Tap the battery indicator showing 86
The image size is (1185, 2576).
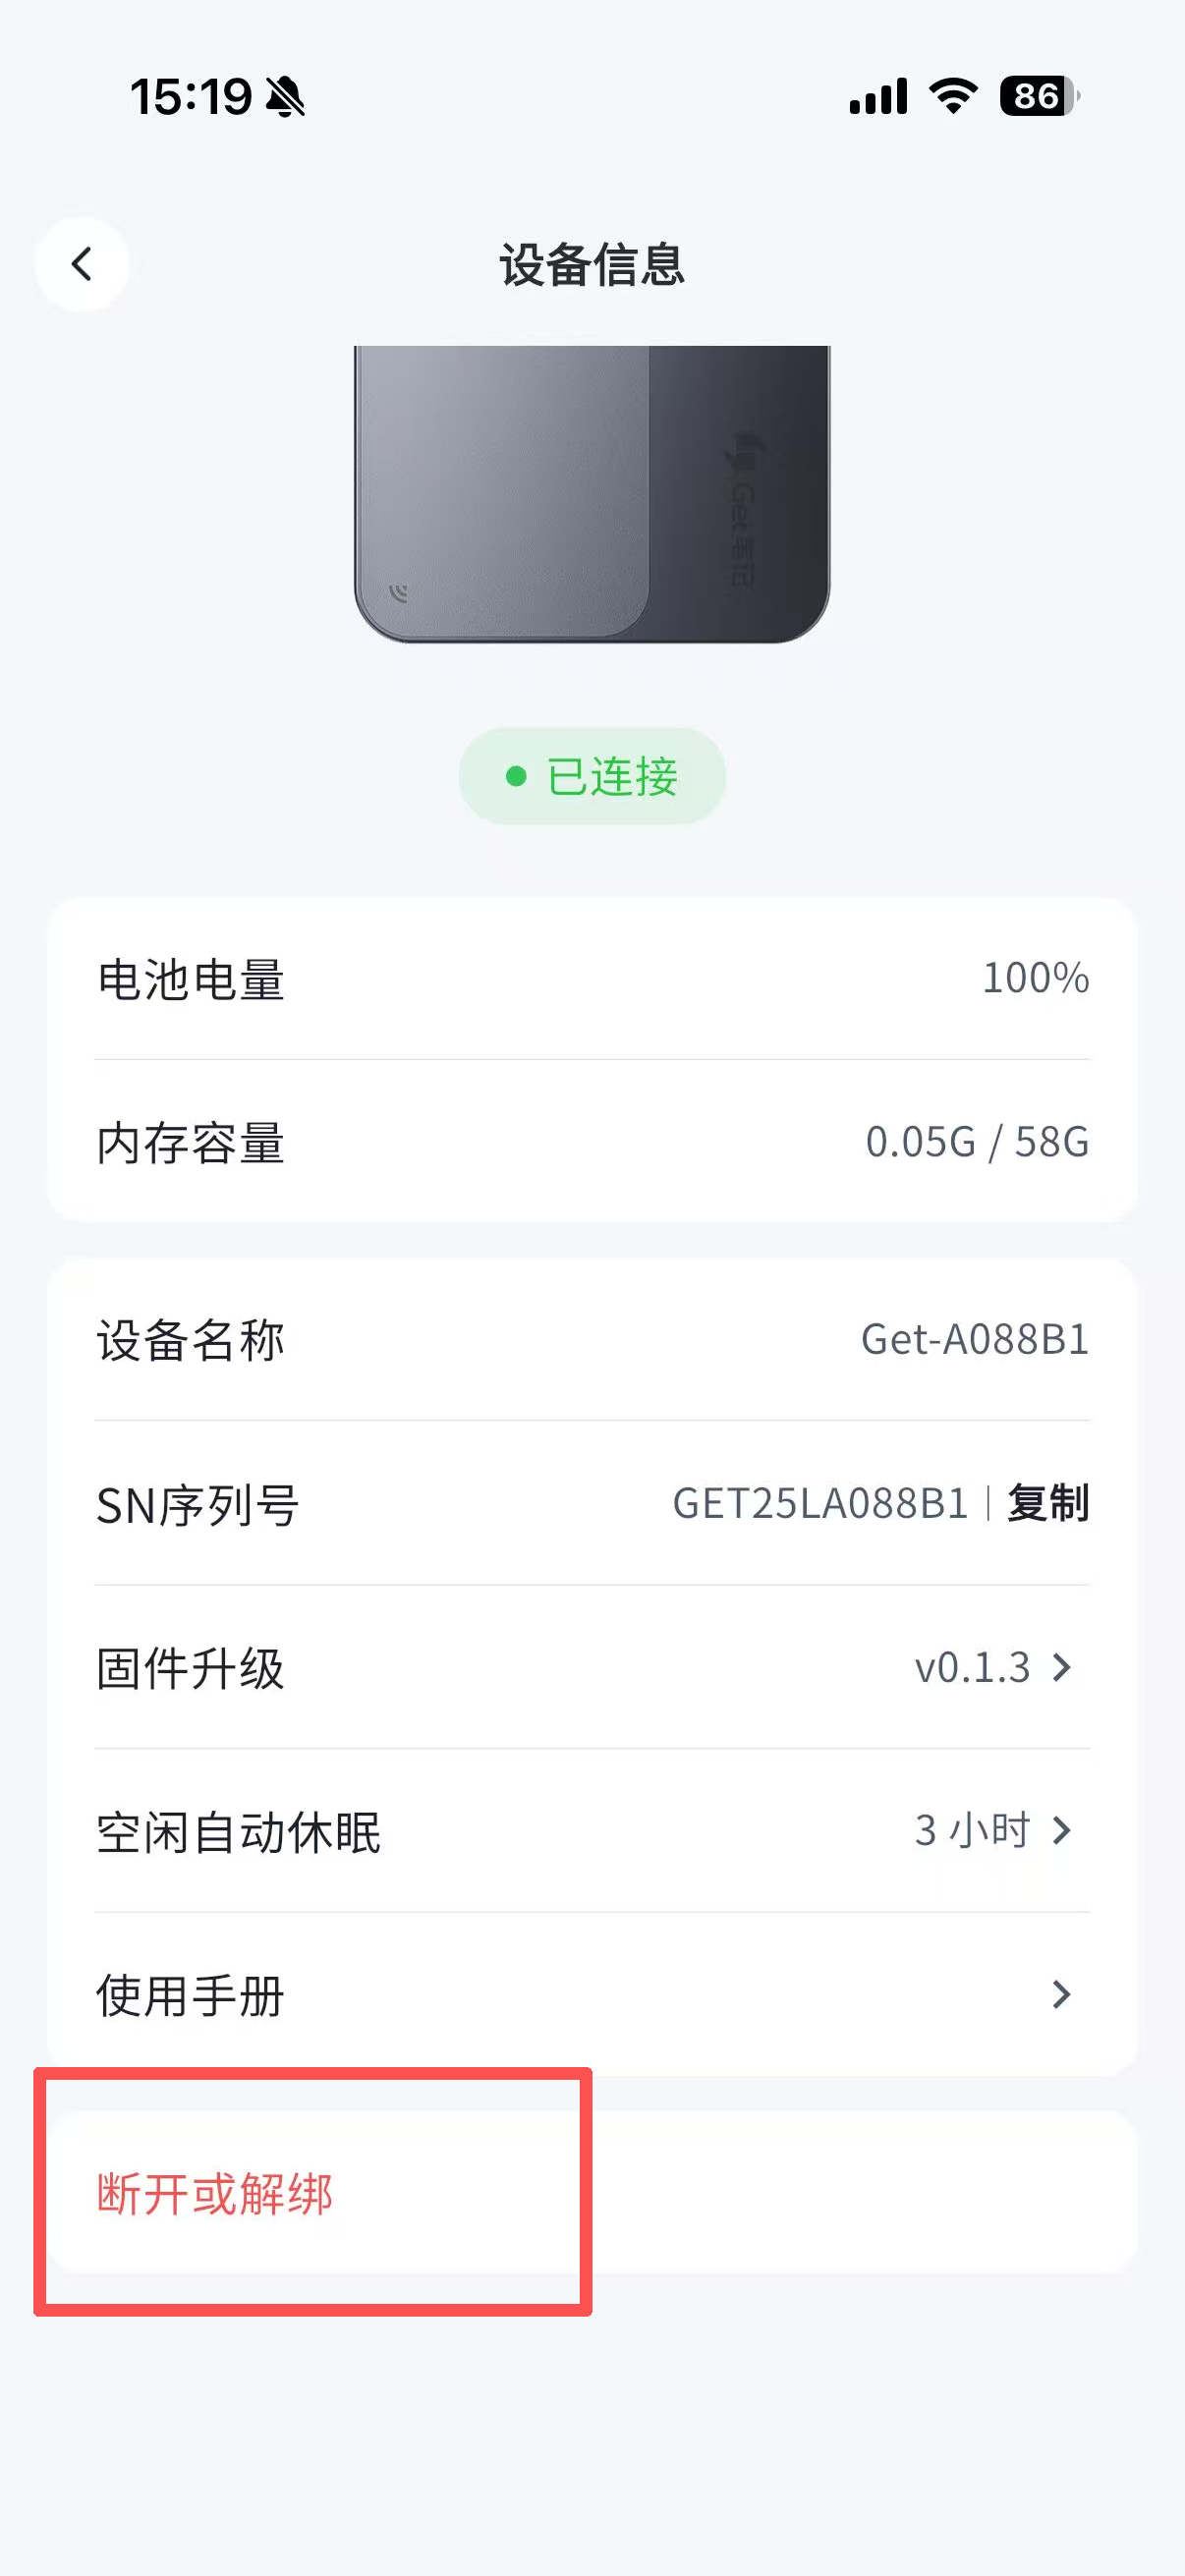click(1039, 96)
